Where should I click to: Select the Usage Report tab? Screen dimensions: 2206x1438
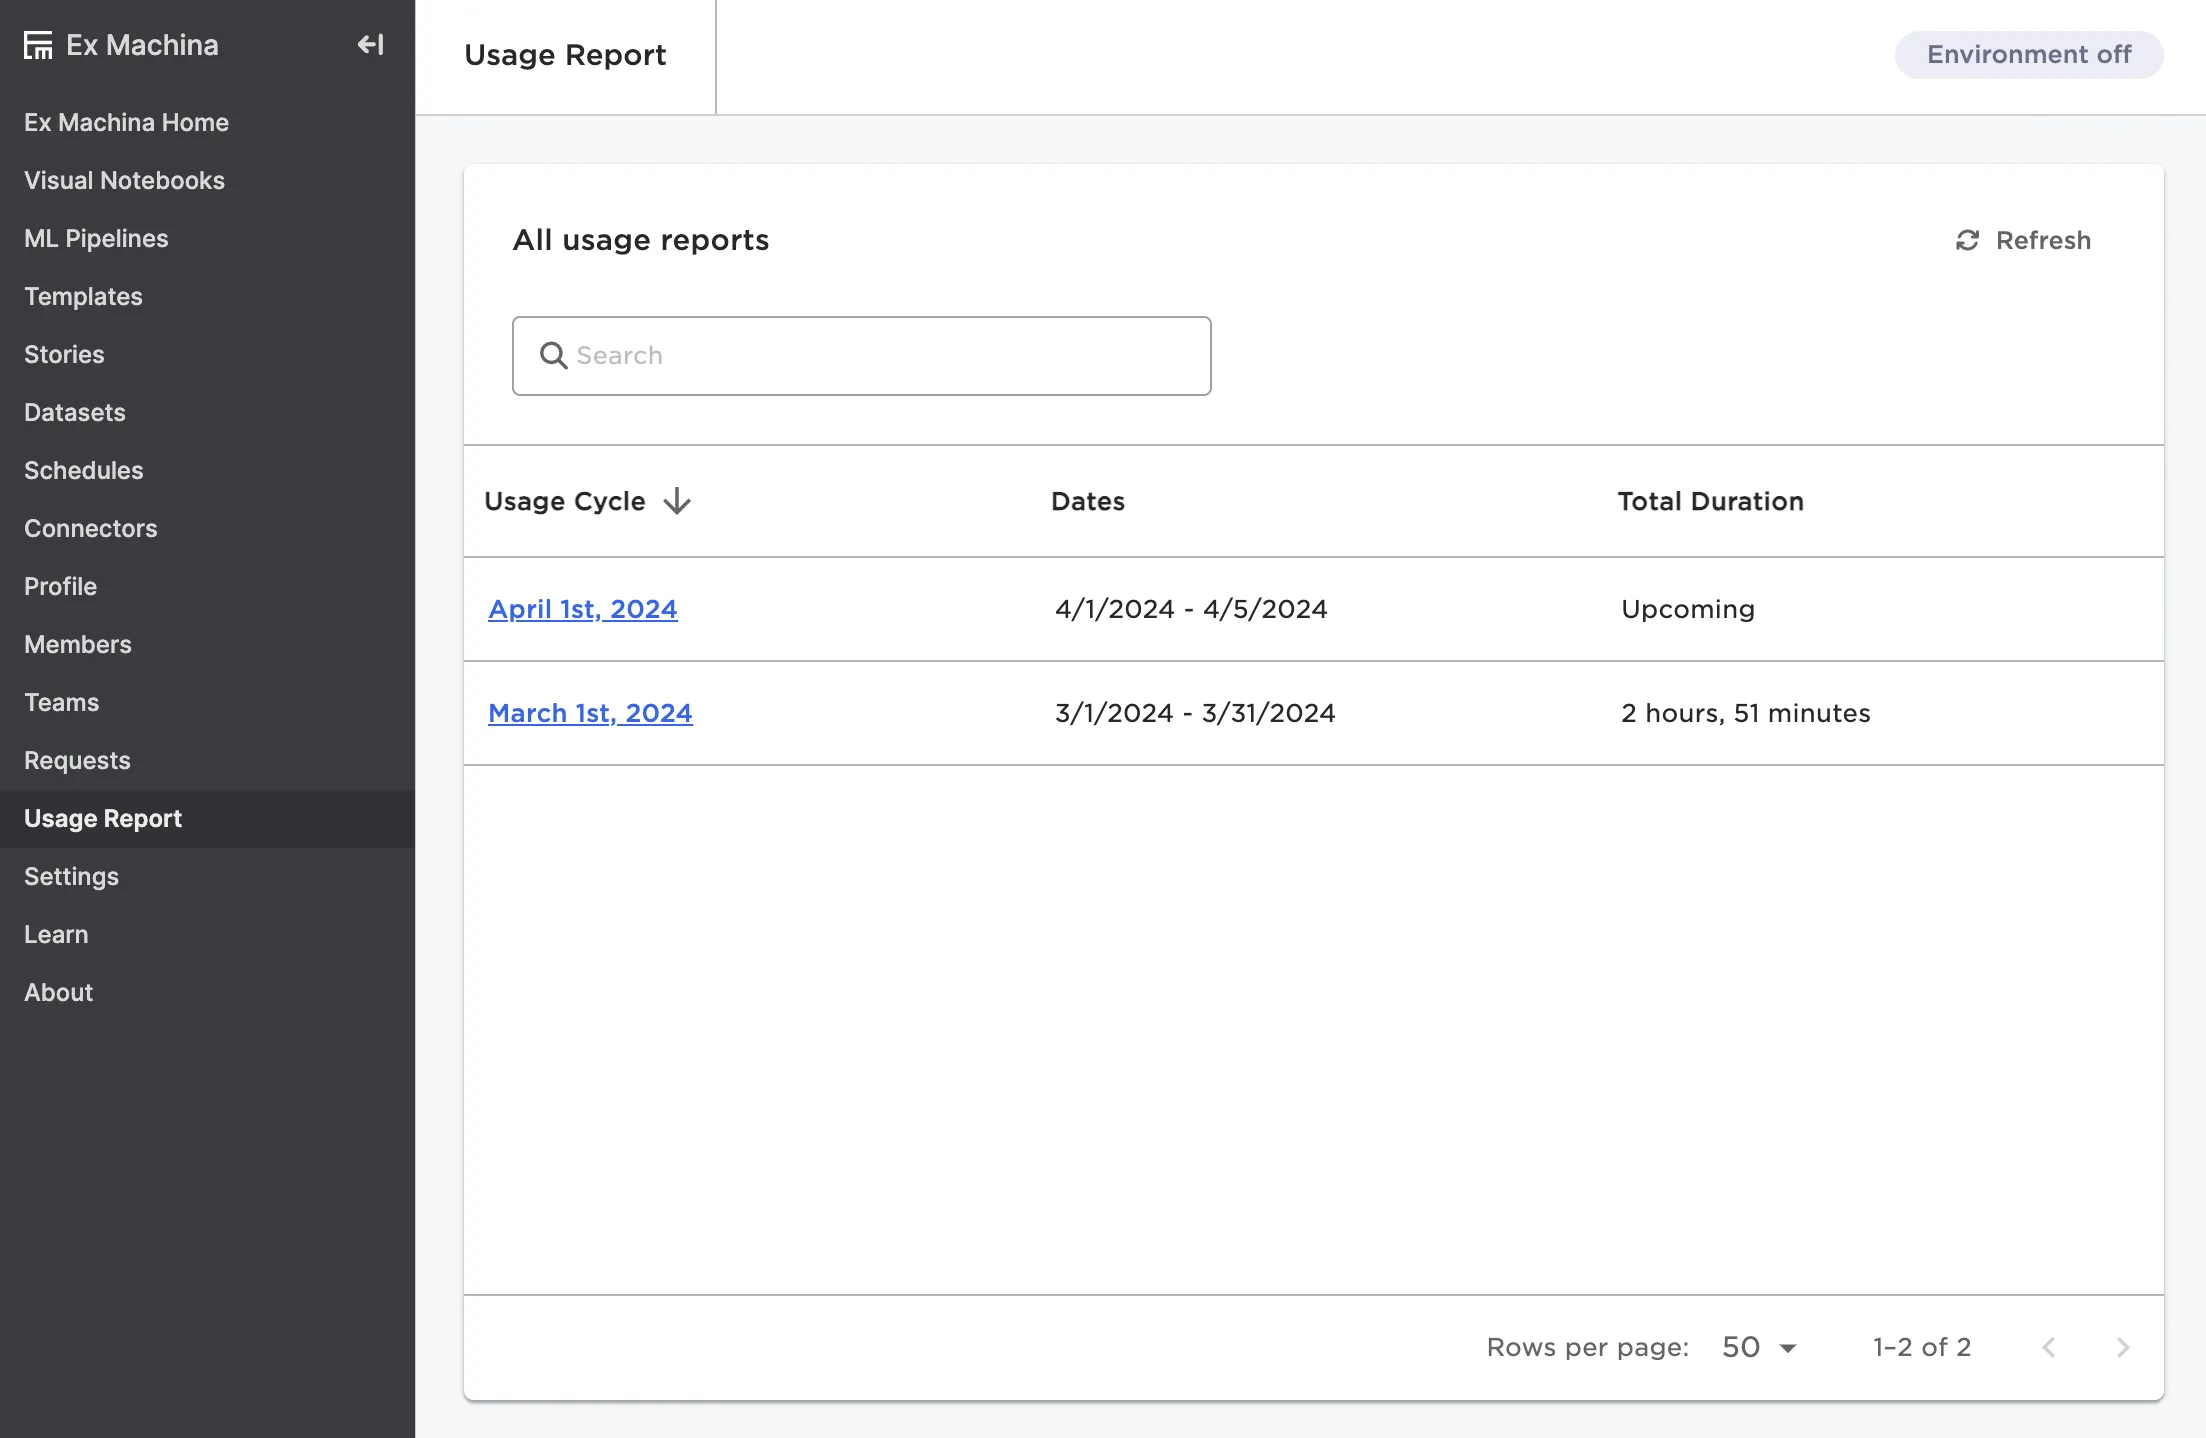pos(565,55)
